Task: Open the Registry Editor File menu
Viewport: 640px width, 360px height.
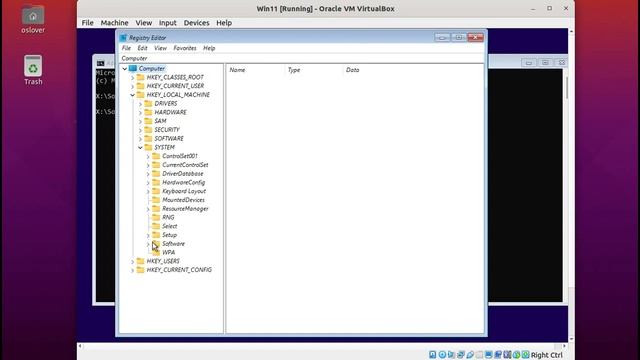Action: click(126, 48)
